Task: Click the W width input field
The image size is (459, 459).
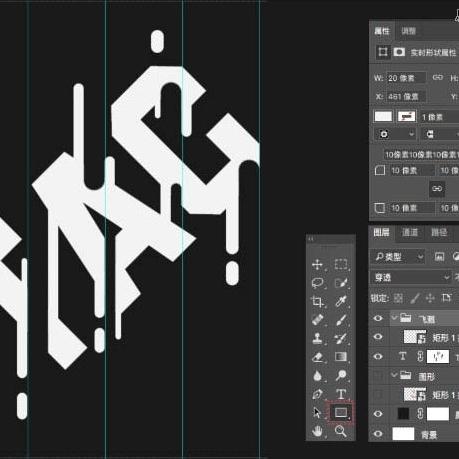Action: [406, 78]
